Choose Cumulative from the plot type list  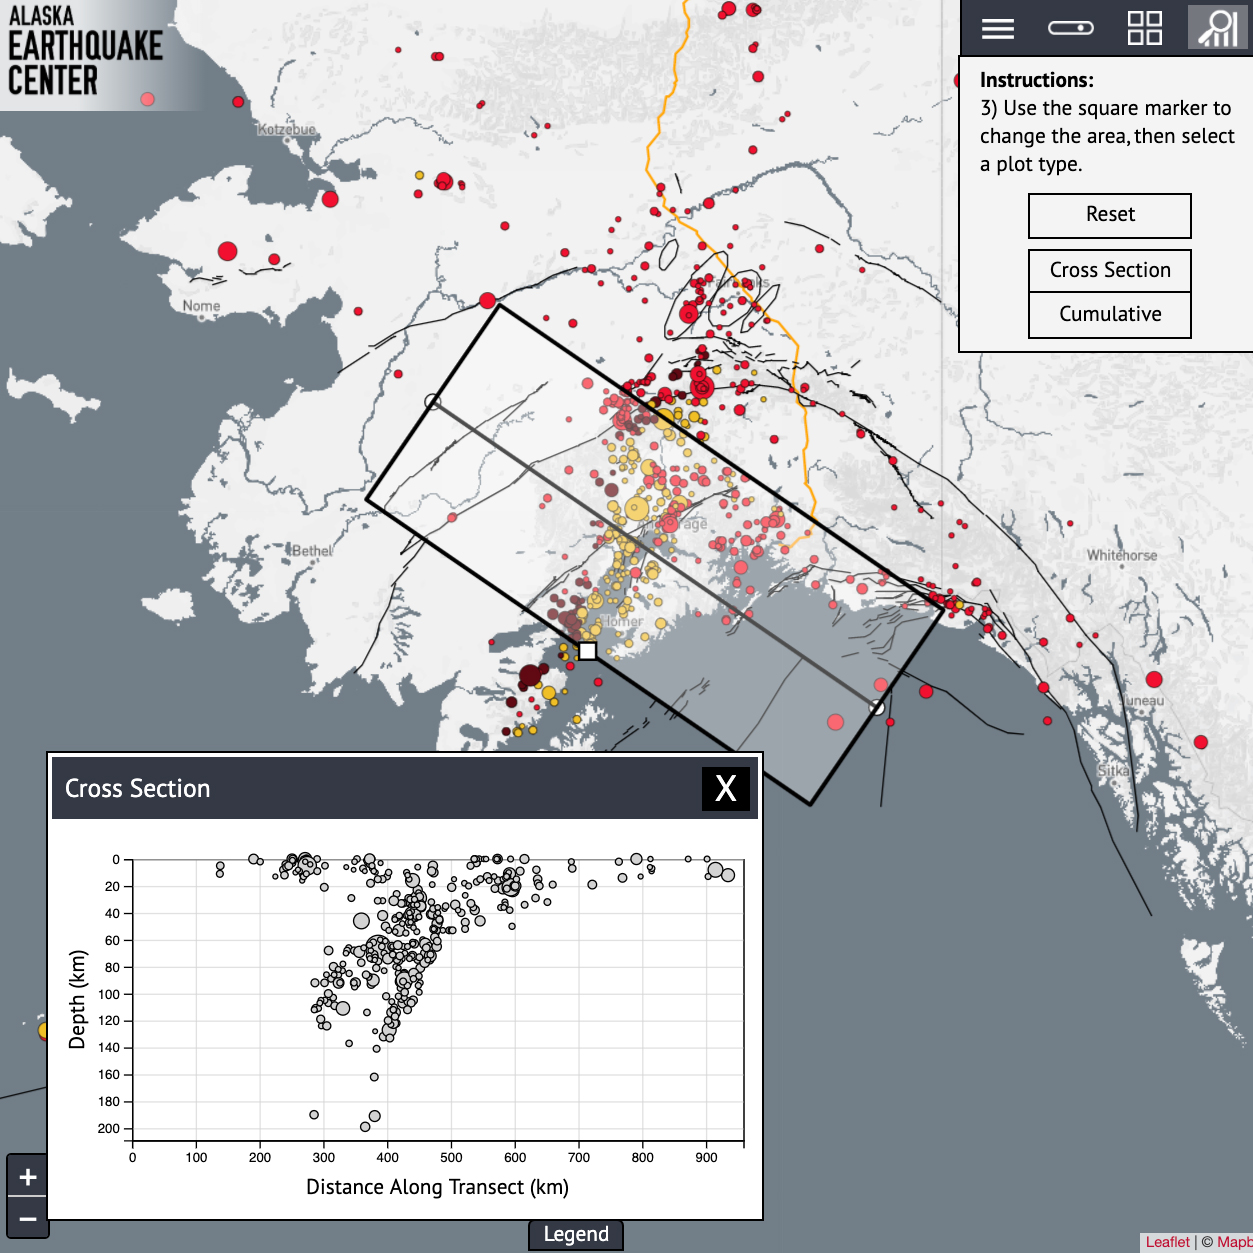click(x=1109, y=314)
